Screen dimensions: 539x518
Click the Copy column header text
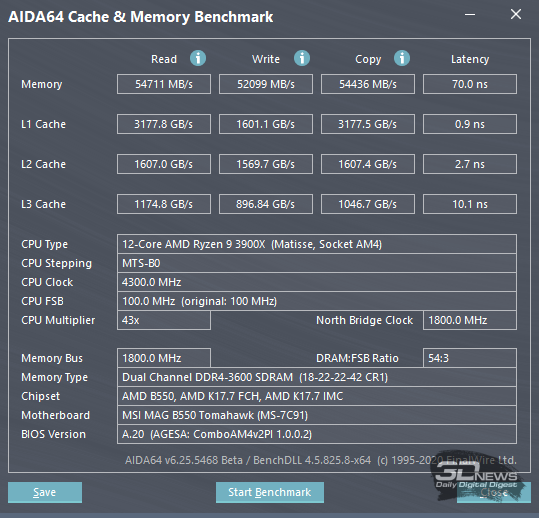(x=368, y=59)
